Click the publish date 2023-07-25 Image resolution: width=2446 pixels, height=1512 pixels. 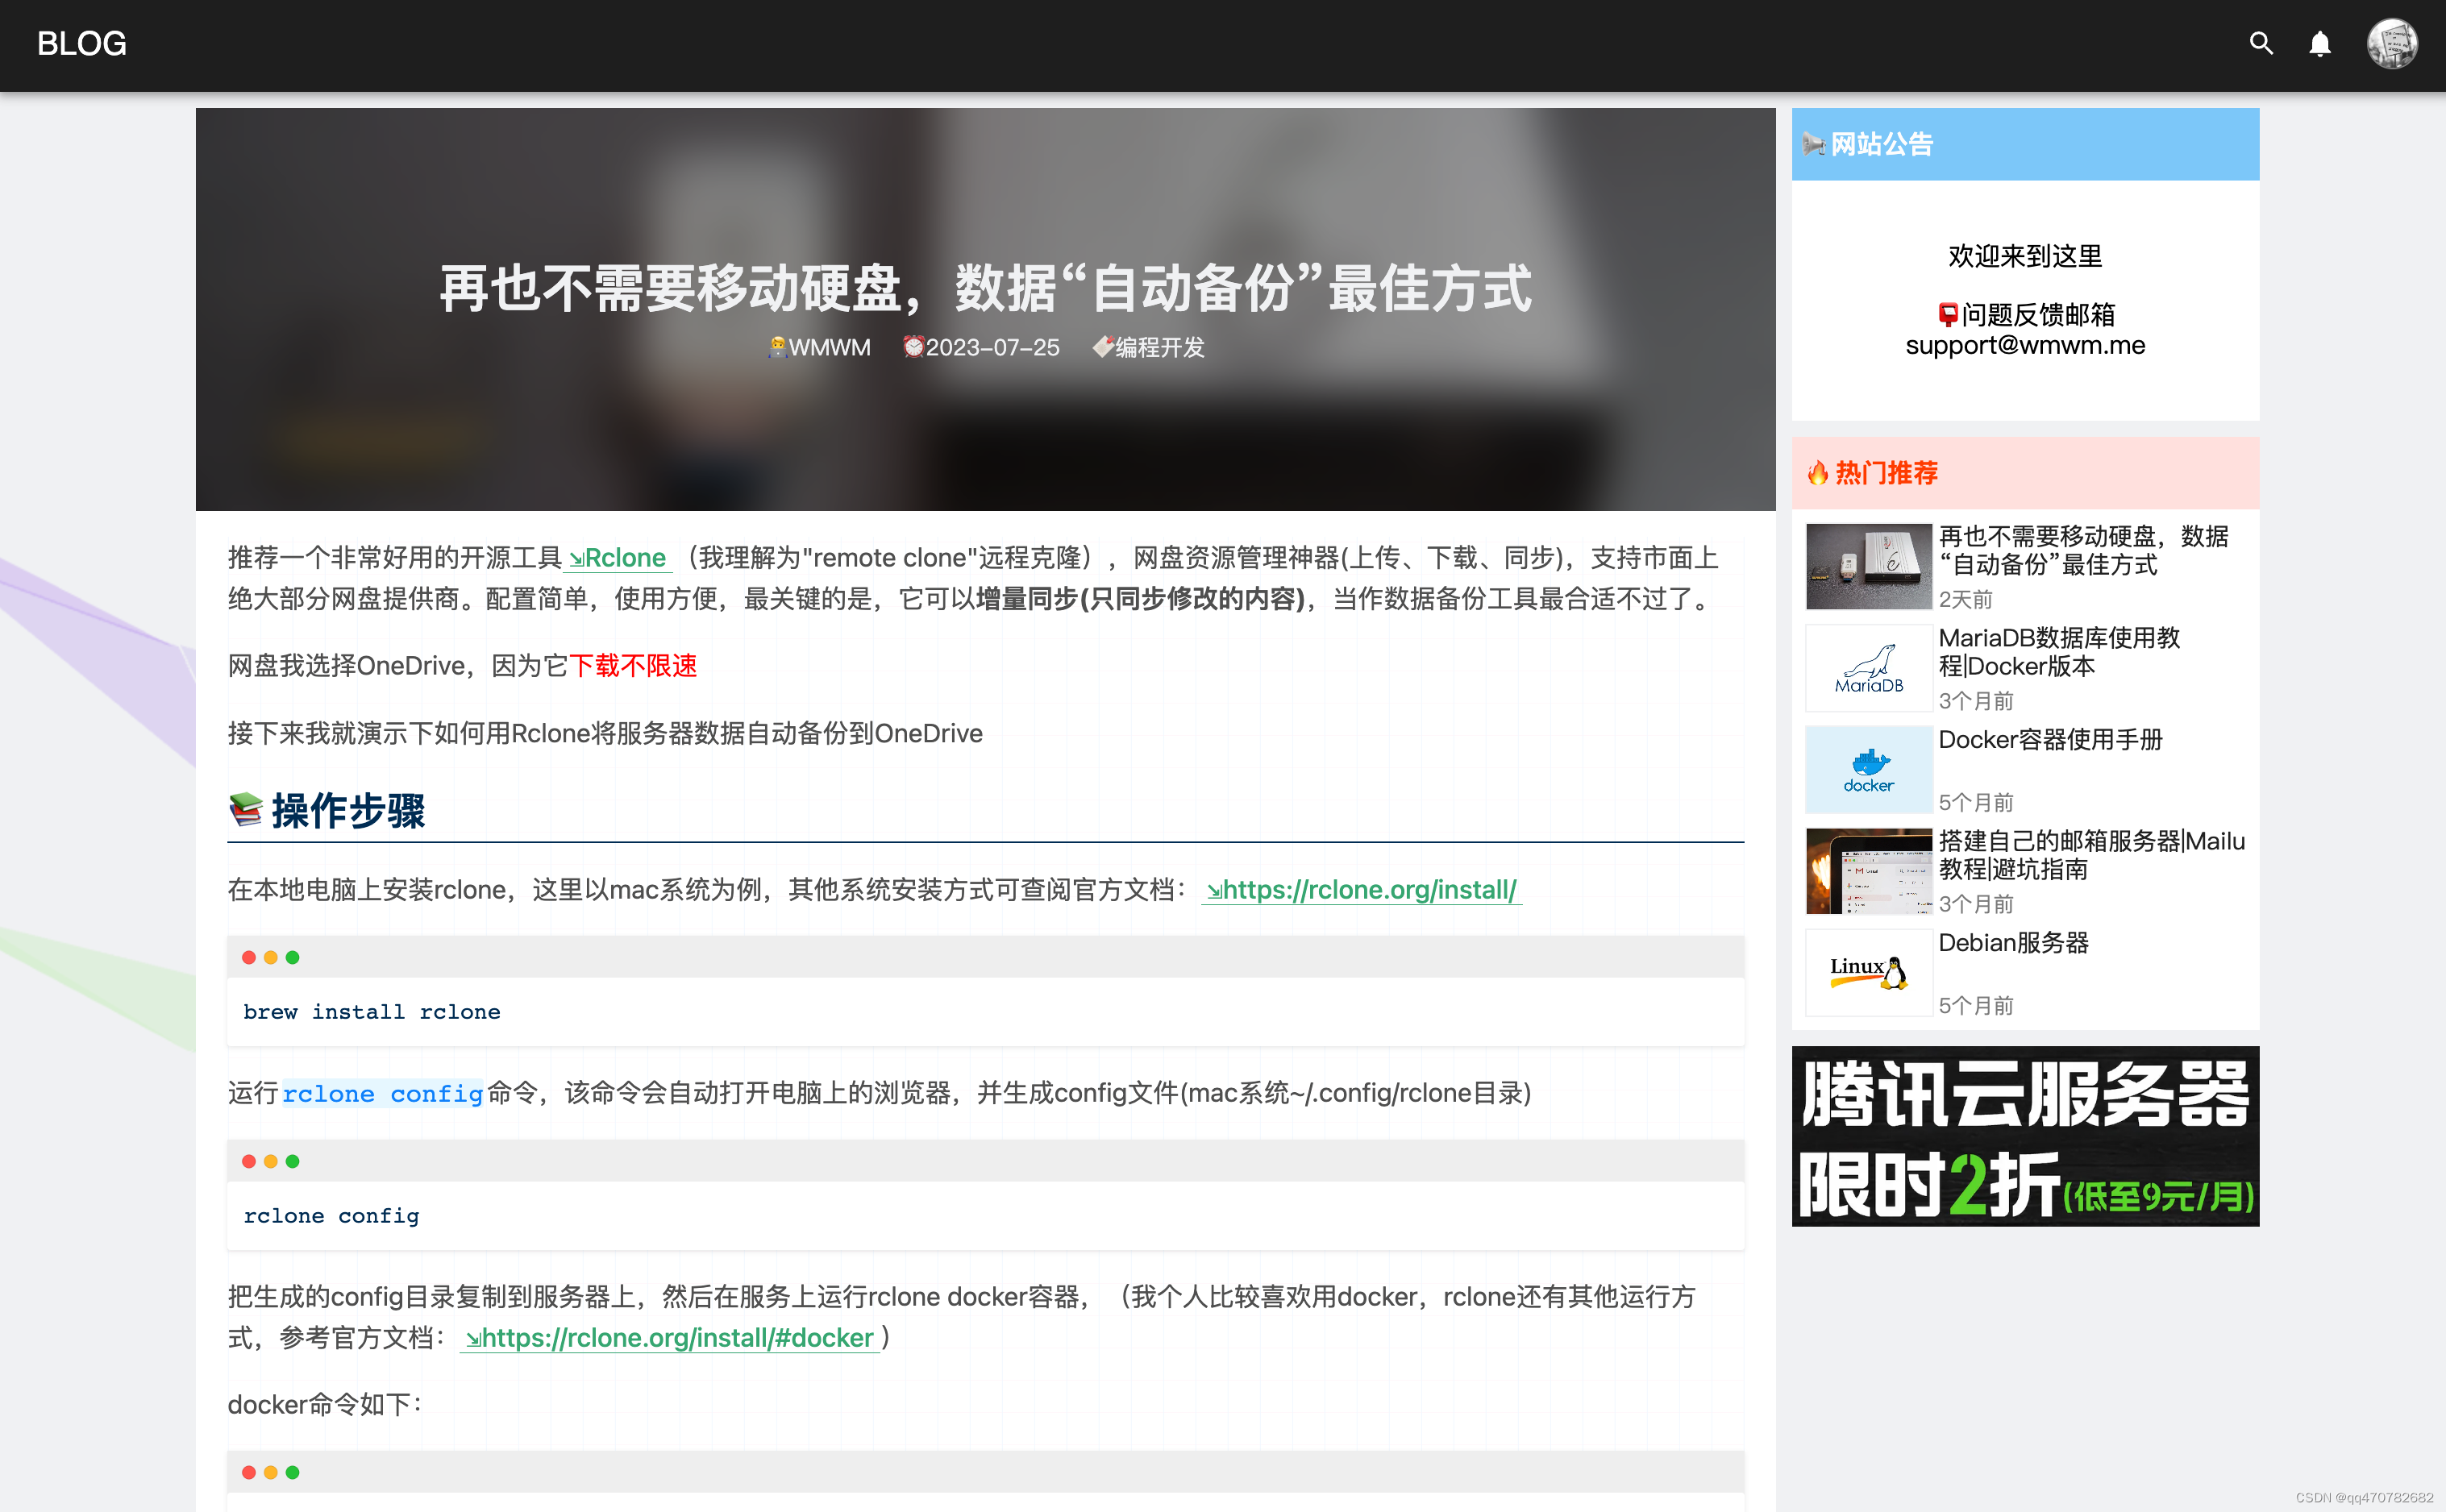[992, 347]
